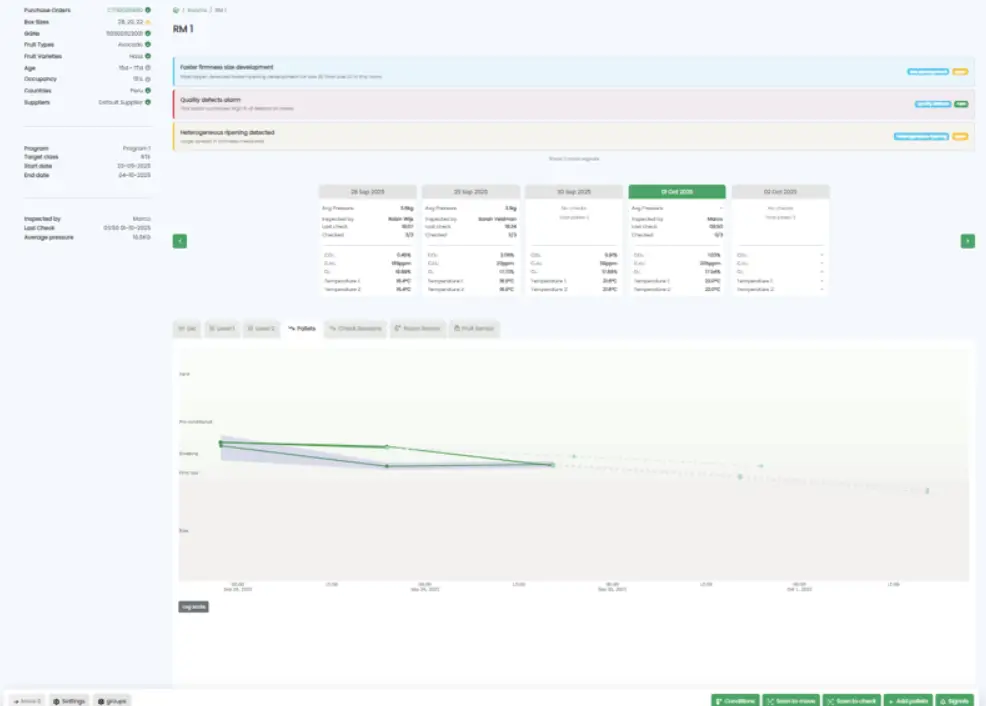Click the home icon in the breadcrumb
Viewport: 986px width, 706px height.
[176, 10]
